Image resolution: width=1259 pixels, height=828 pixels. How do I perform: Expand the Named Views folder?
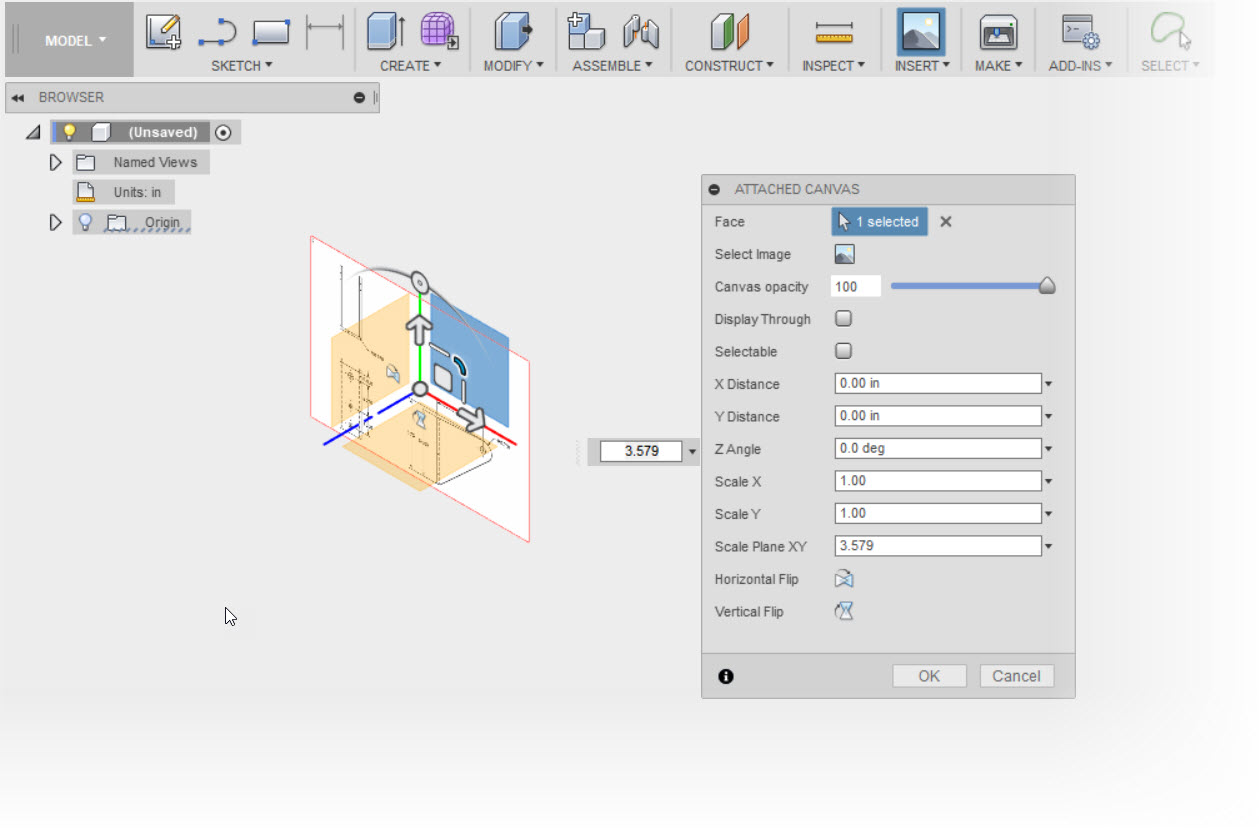(x=56, y=161)
